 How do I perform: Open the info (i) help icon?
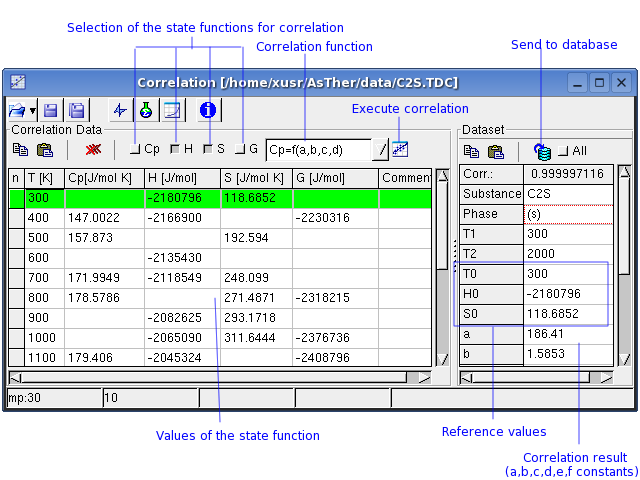(x=208, y=111)
